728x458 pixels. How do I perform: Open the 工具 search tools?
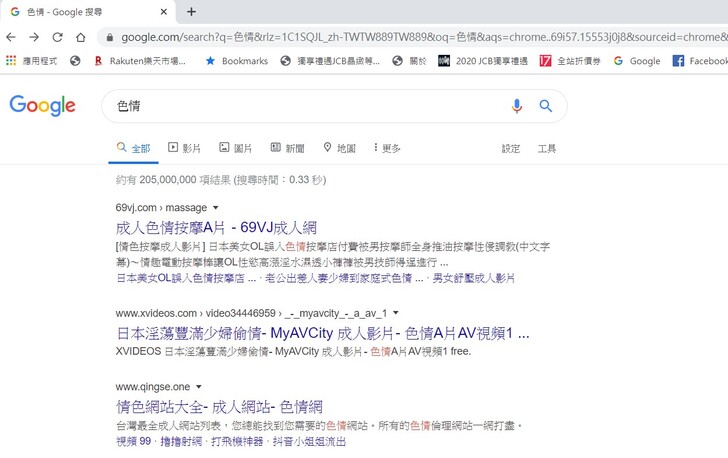[x=546, y=149]
